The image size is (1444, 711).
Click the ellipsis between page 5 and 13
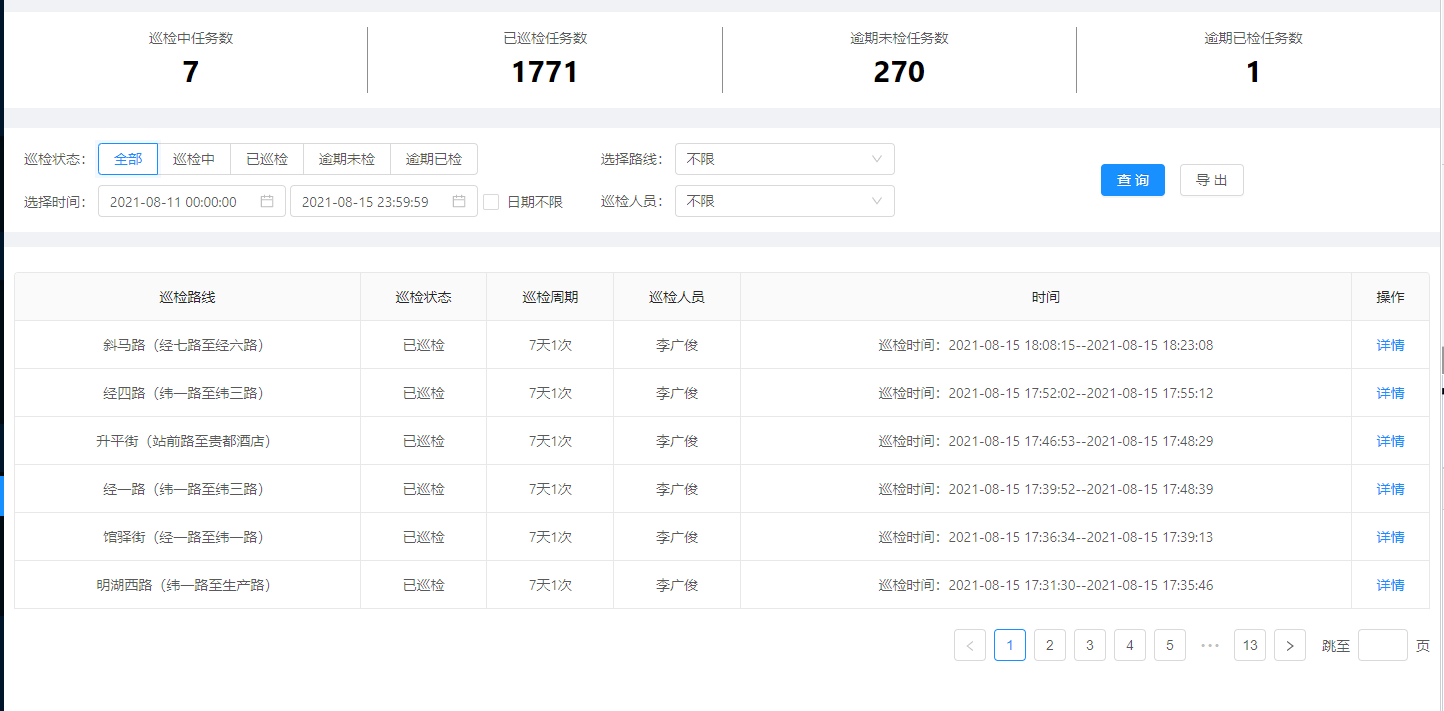coord(1209,645)
